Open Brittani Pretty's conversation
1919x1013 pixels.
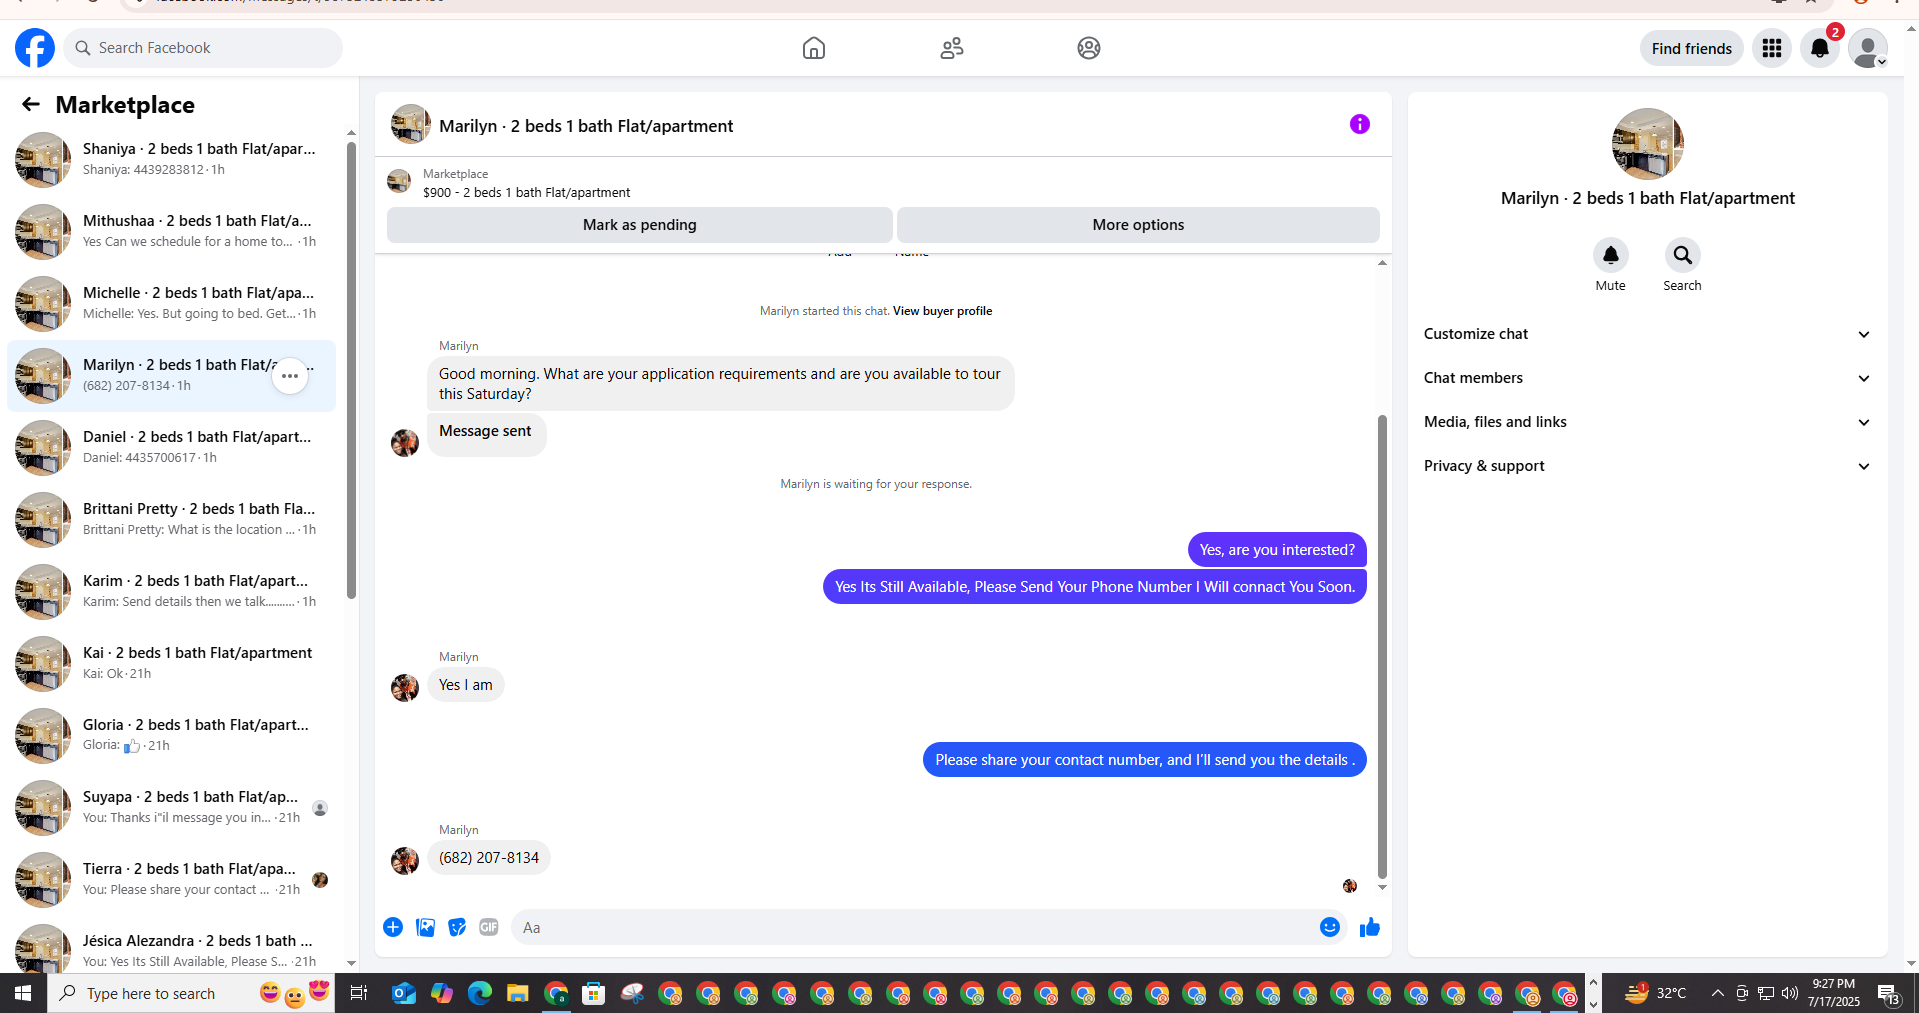172,520
